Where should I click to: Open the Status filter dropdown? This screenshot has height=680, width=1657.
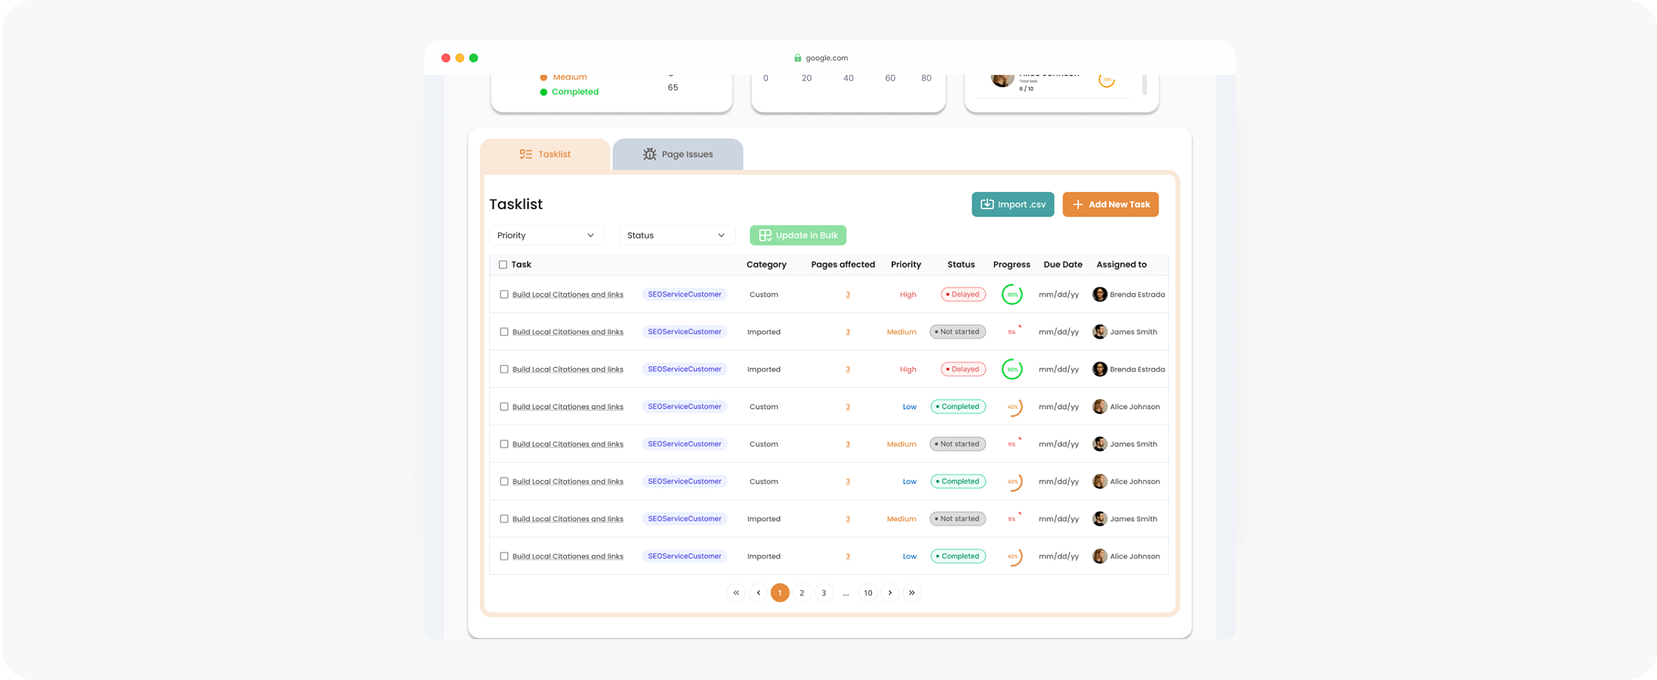click(x=676, y=235)
